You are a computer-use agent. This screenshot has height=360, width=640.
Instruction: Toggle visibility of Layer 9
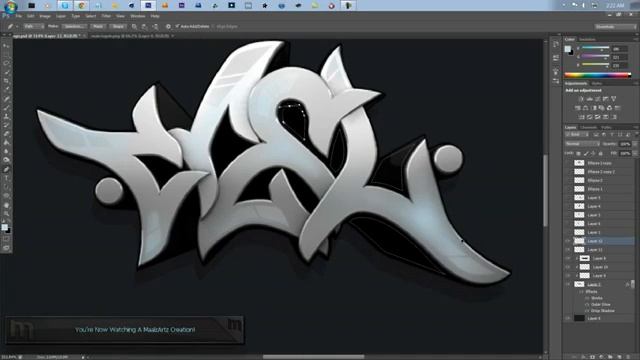tap(568, 276)
